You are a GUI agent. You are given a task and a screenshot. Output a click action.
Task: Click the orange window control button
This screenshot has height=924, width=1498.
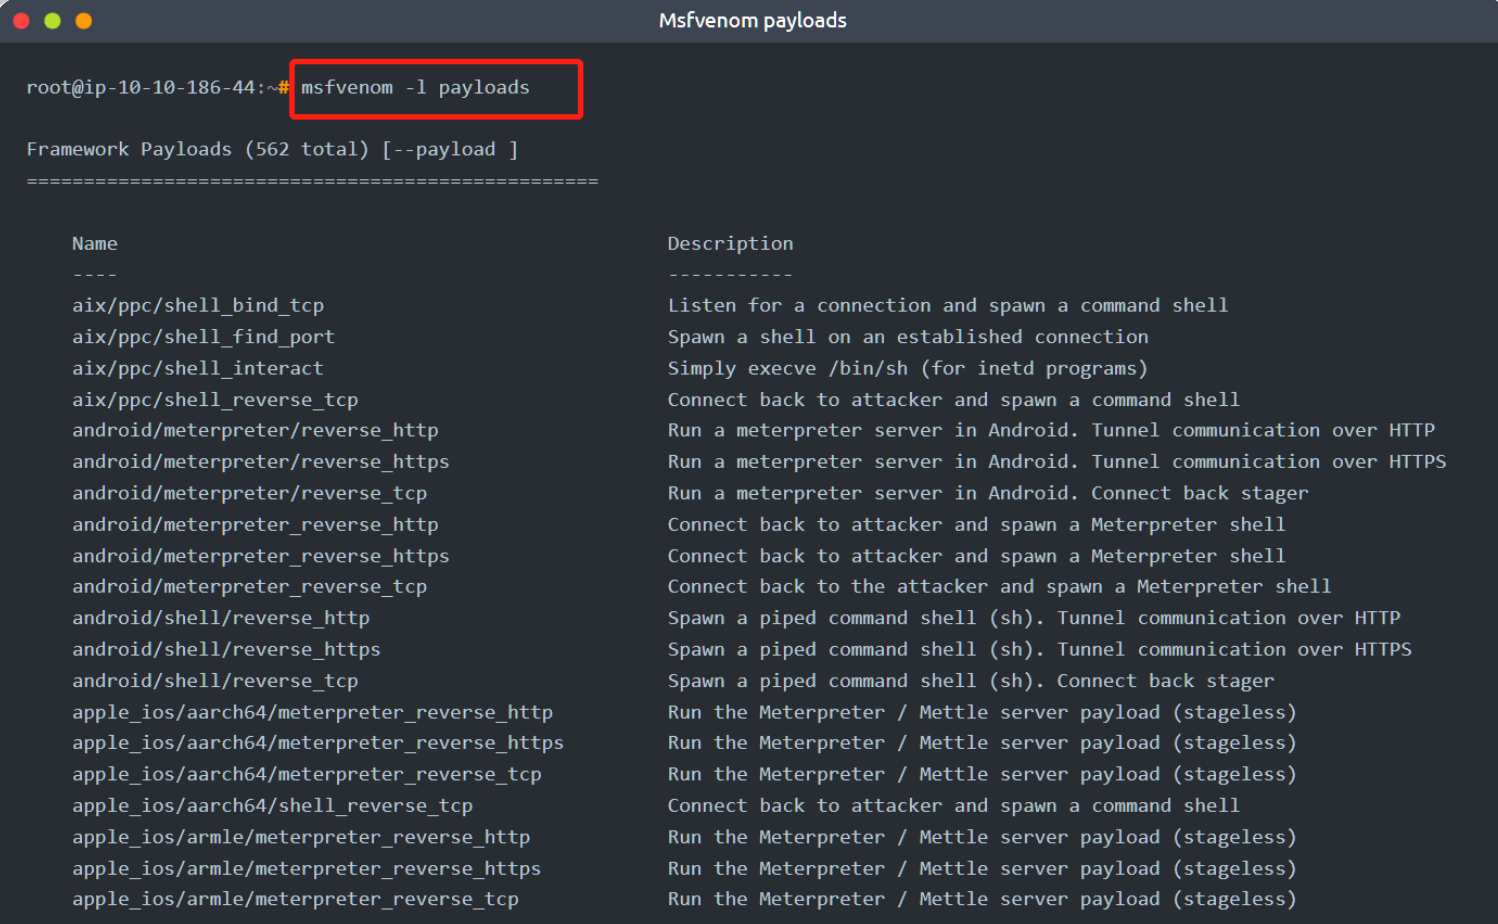(x=84, y=20)
